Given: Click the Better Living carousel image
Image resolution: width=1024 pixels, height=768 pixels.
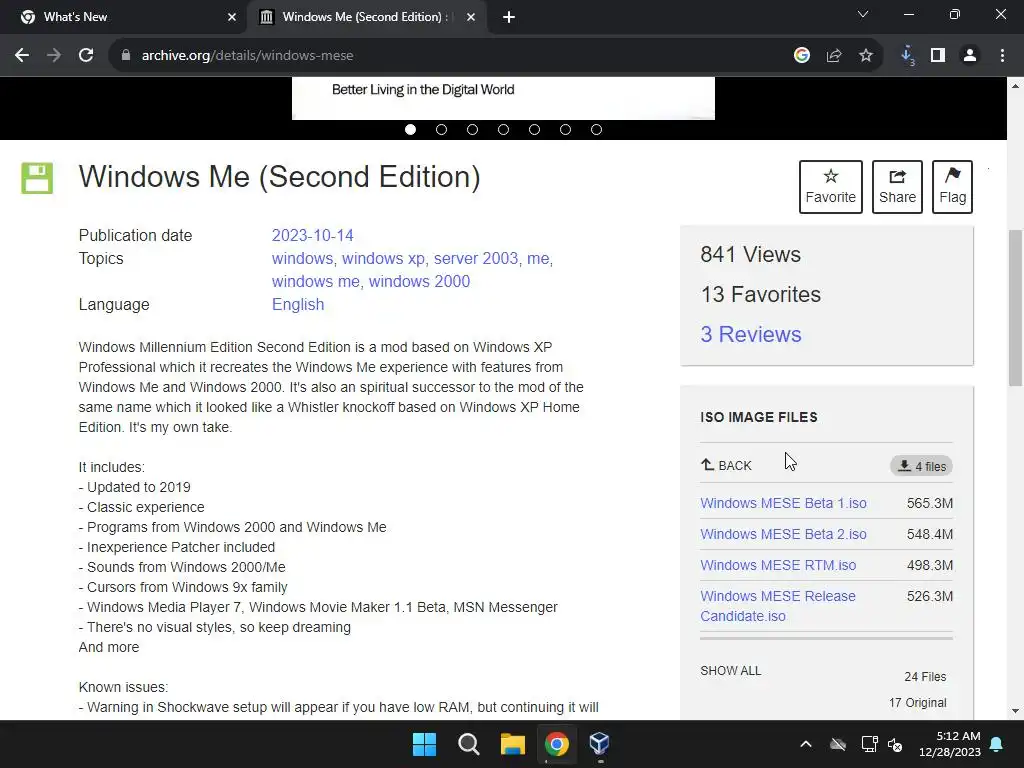Looking at the screenshot, I should pos(504,99).
